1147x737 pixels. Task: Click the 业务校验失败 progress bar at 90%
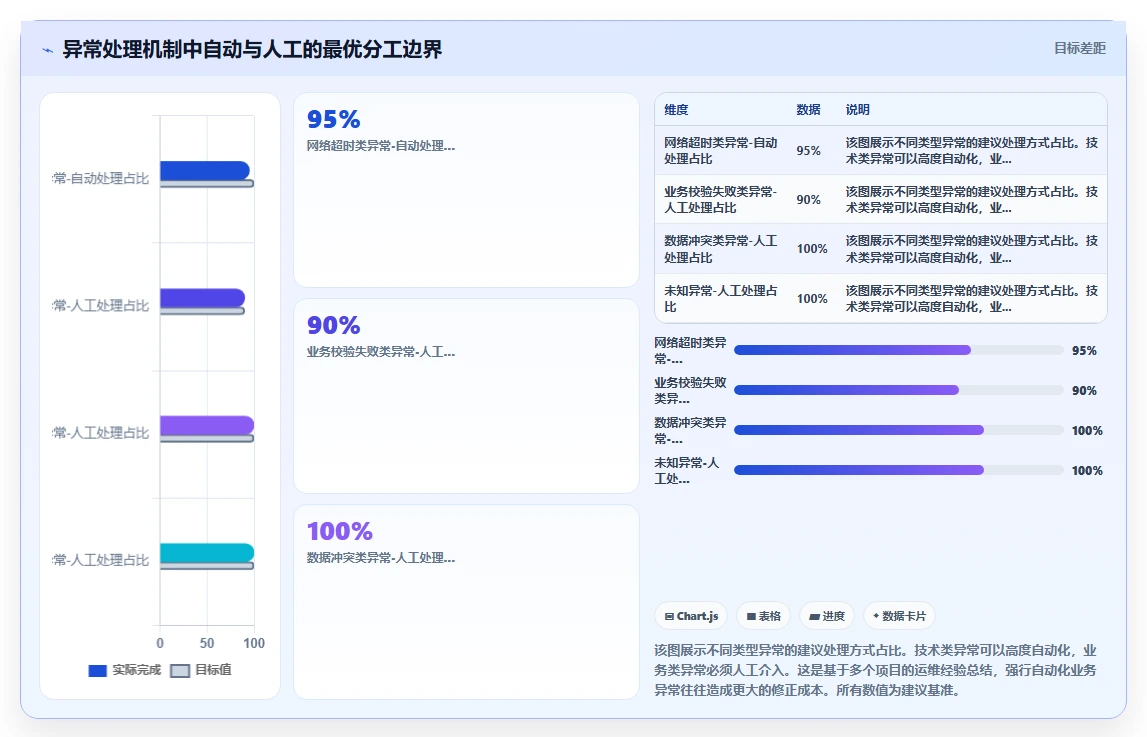pyautogui.click(x=898, y=390)
